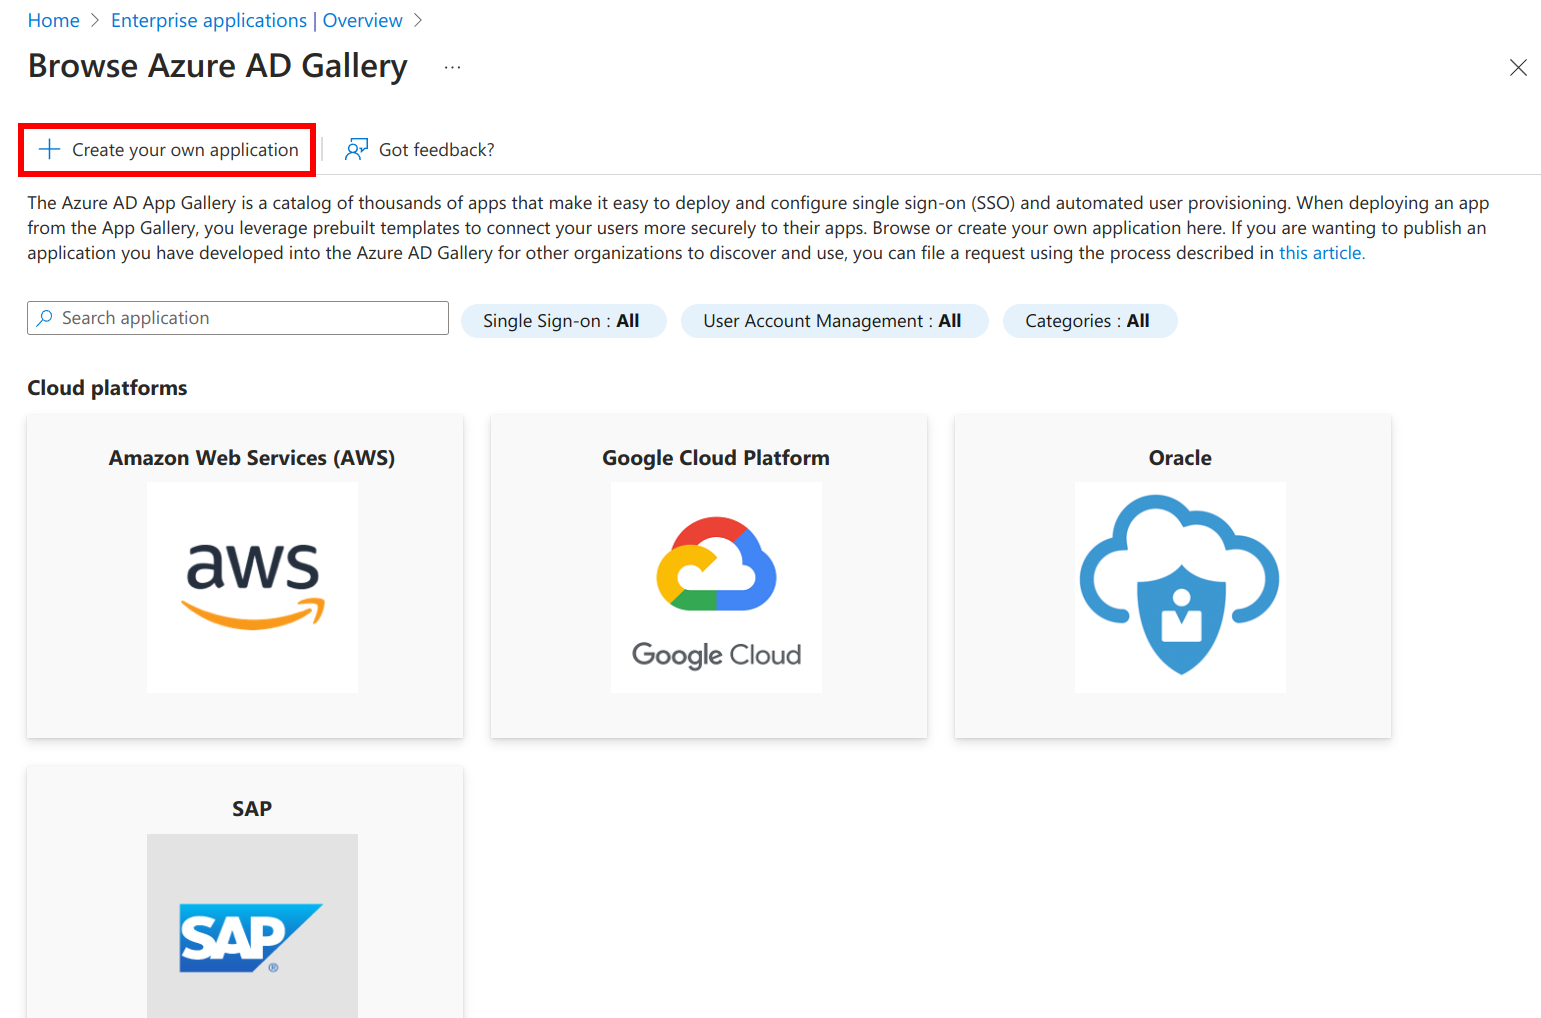Image resolution: width=1541 pixels, height=1018 pixels.
Task: Click the magnifier icon in the search box
Action: pos(44,318)
